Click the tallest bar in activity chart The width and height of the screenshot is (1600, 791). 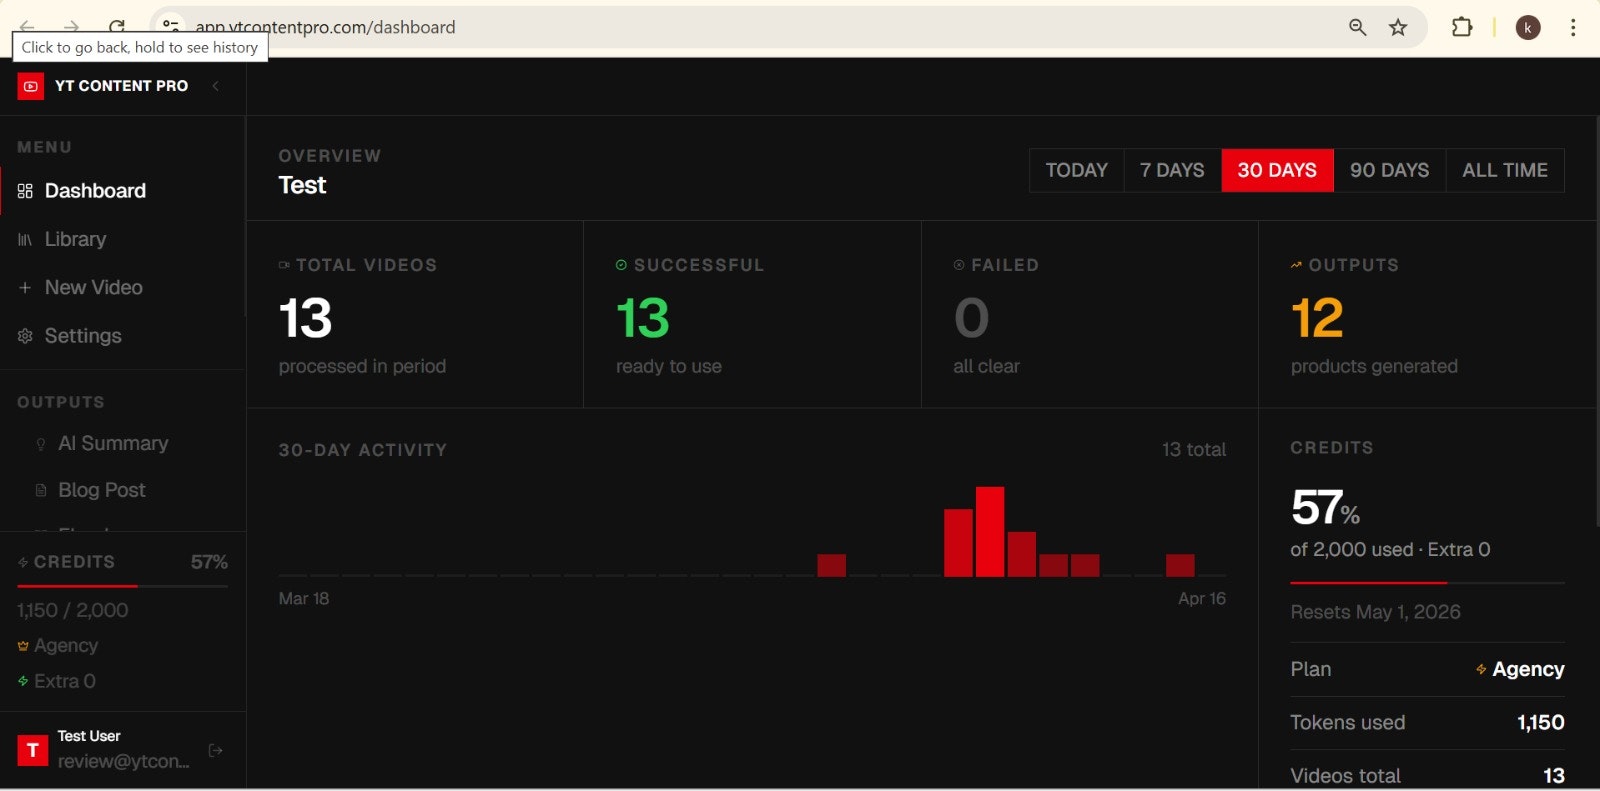pos(990,532)
